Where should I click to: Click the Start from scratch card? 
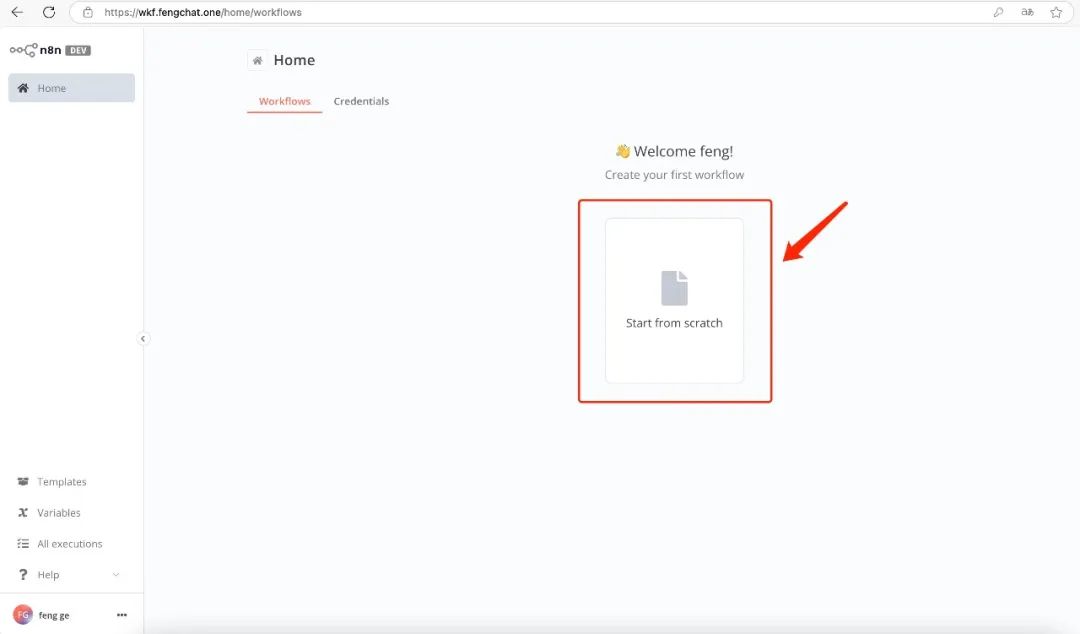(x=674, y=301)
